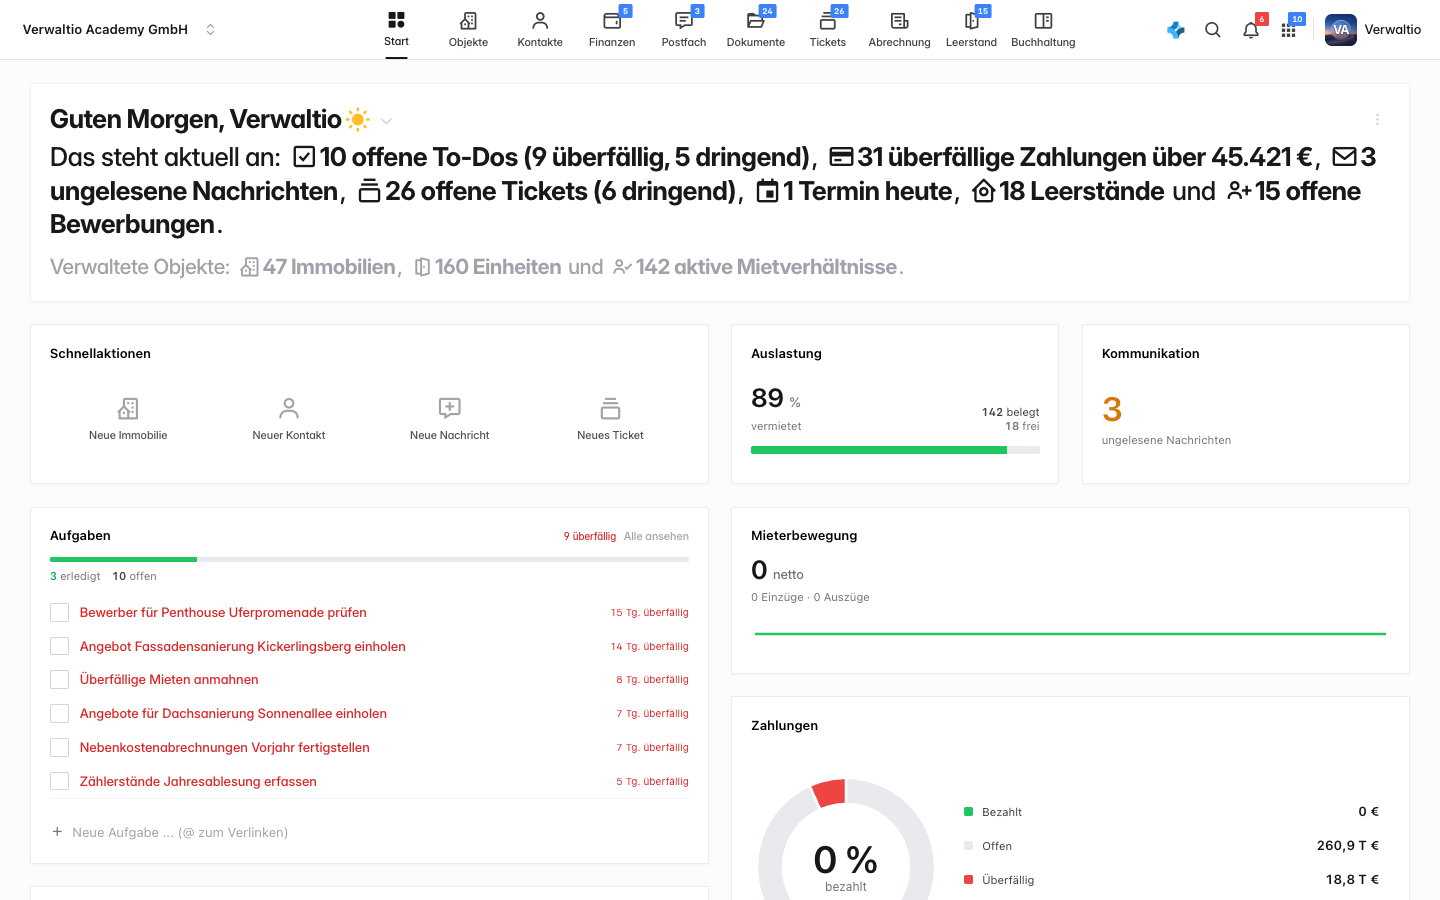Click the 9 überfällig filter in Aufgaben
1440x900 pixels.
click(x=589, y=537)
